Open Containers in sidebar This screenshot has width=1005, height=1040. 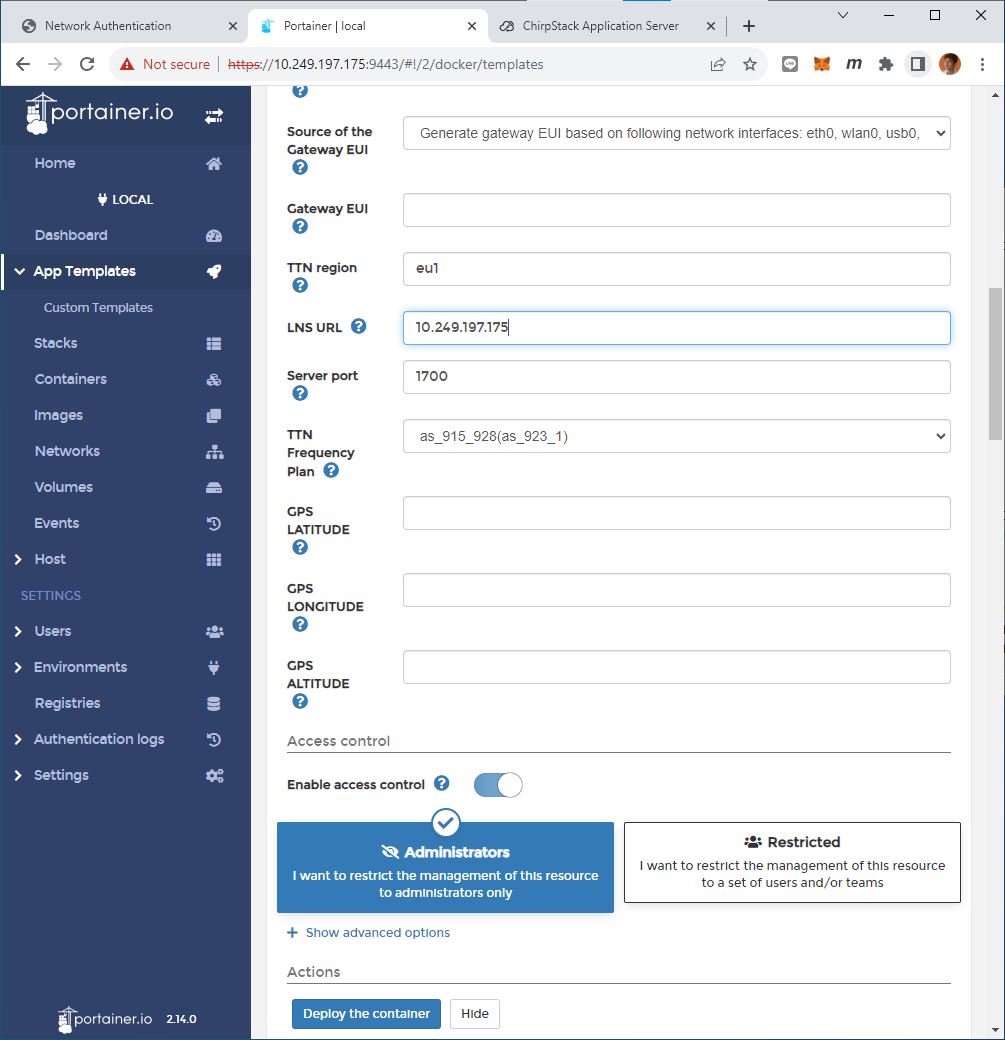click(x=70, y=379)
